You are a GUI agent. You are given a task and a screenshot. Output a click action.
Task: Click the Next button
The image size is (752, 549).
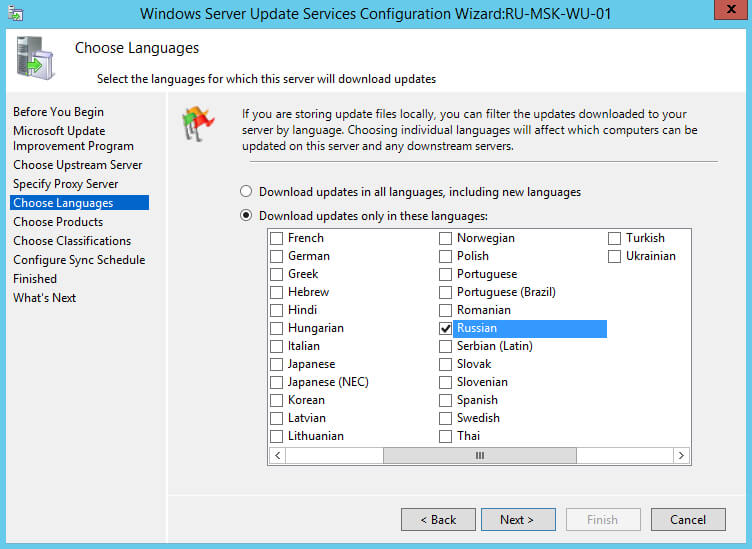[518, 520]
